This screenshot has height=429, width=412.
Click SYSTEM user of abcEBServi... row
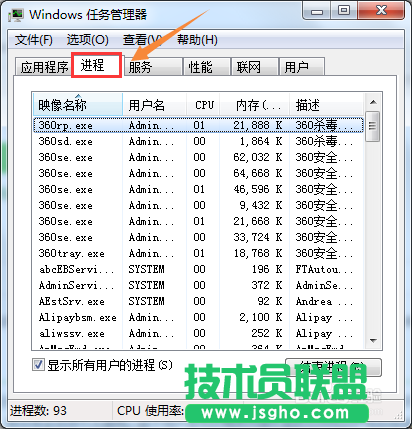(x=147, y=269)
